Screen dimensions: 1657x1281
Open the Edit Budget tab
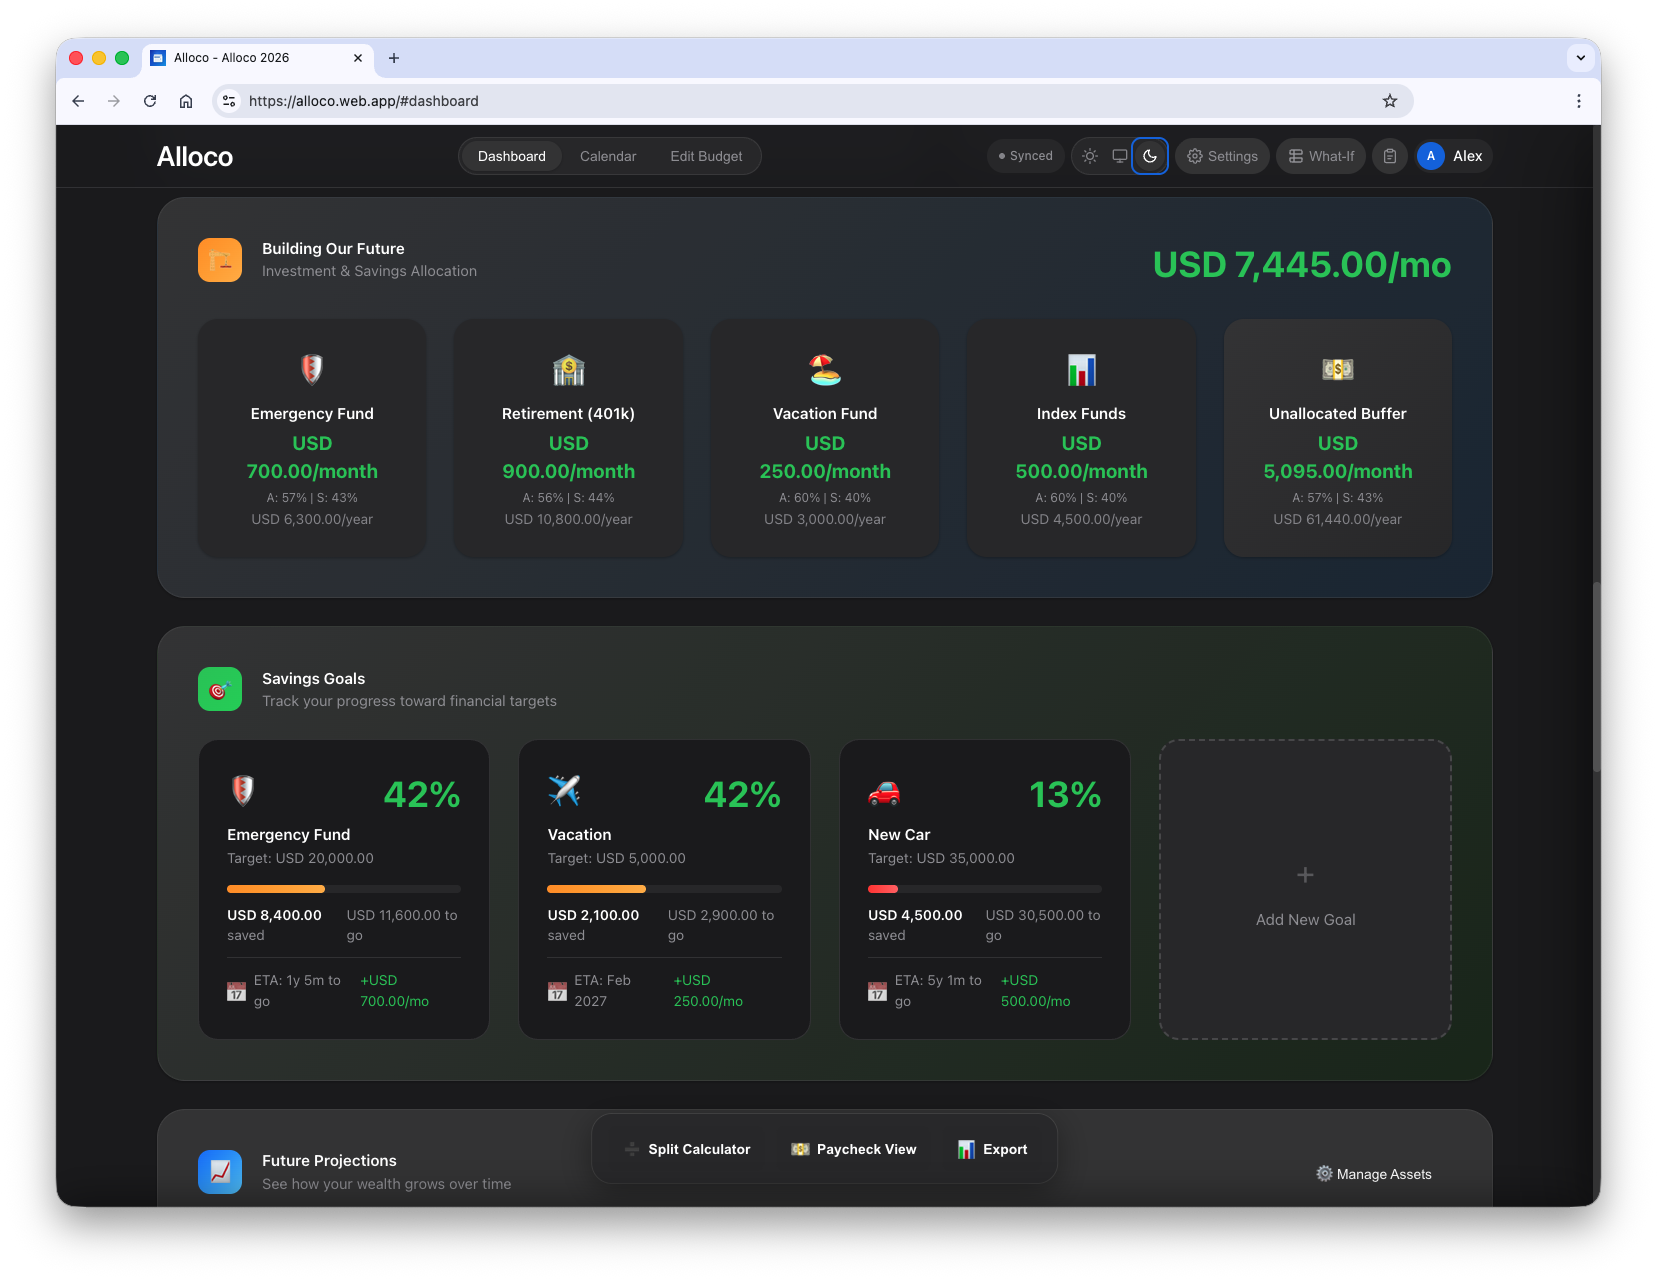pyautogui.click(x=706, y=156)
